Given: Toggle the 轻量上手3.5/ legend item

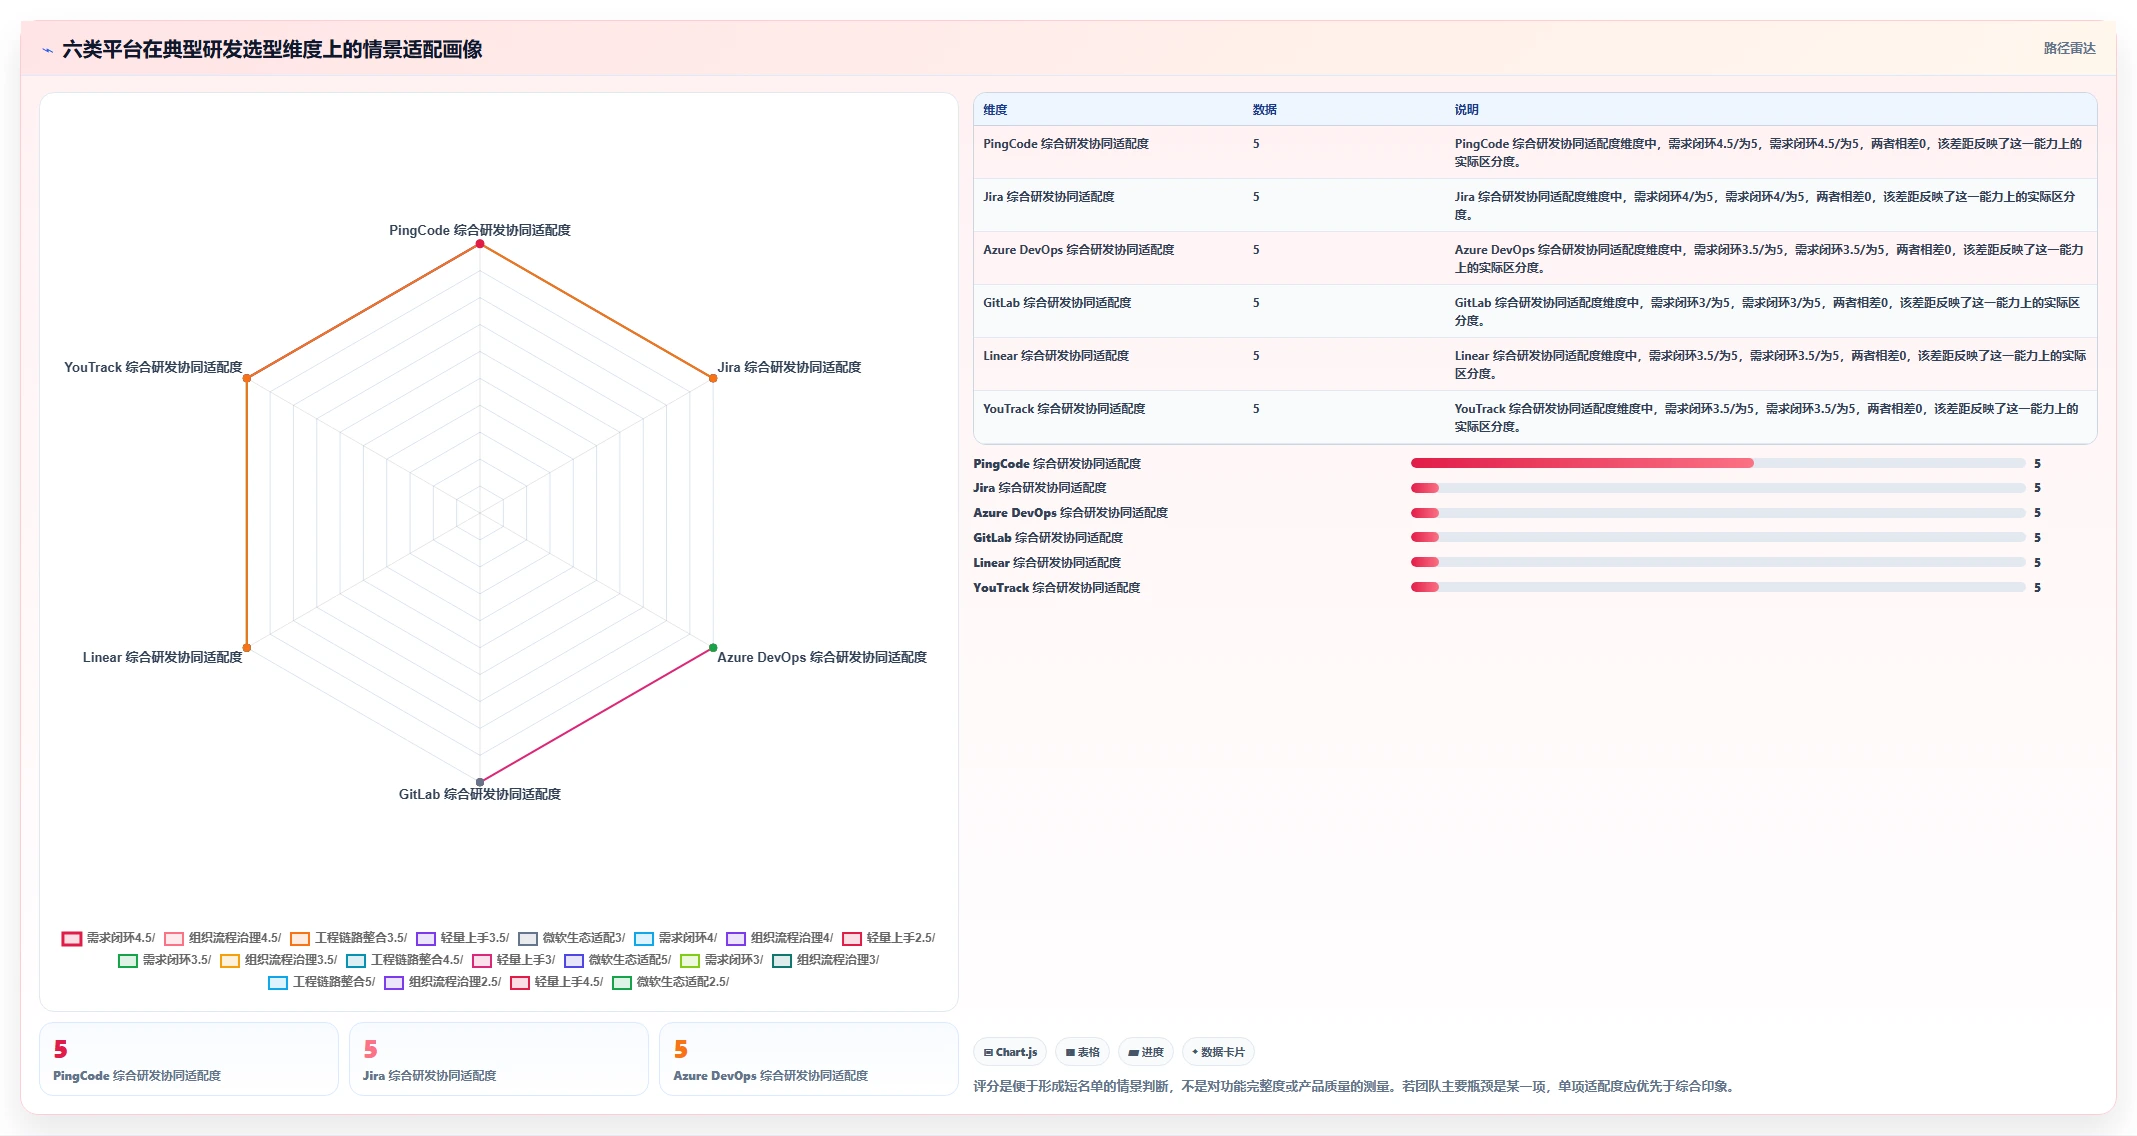Looking at the screenshot, I should [462, 938].
